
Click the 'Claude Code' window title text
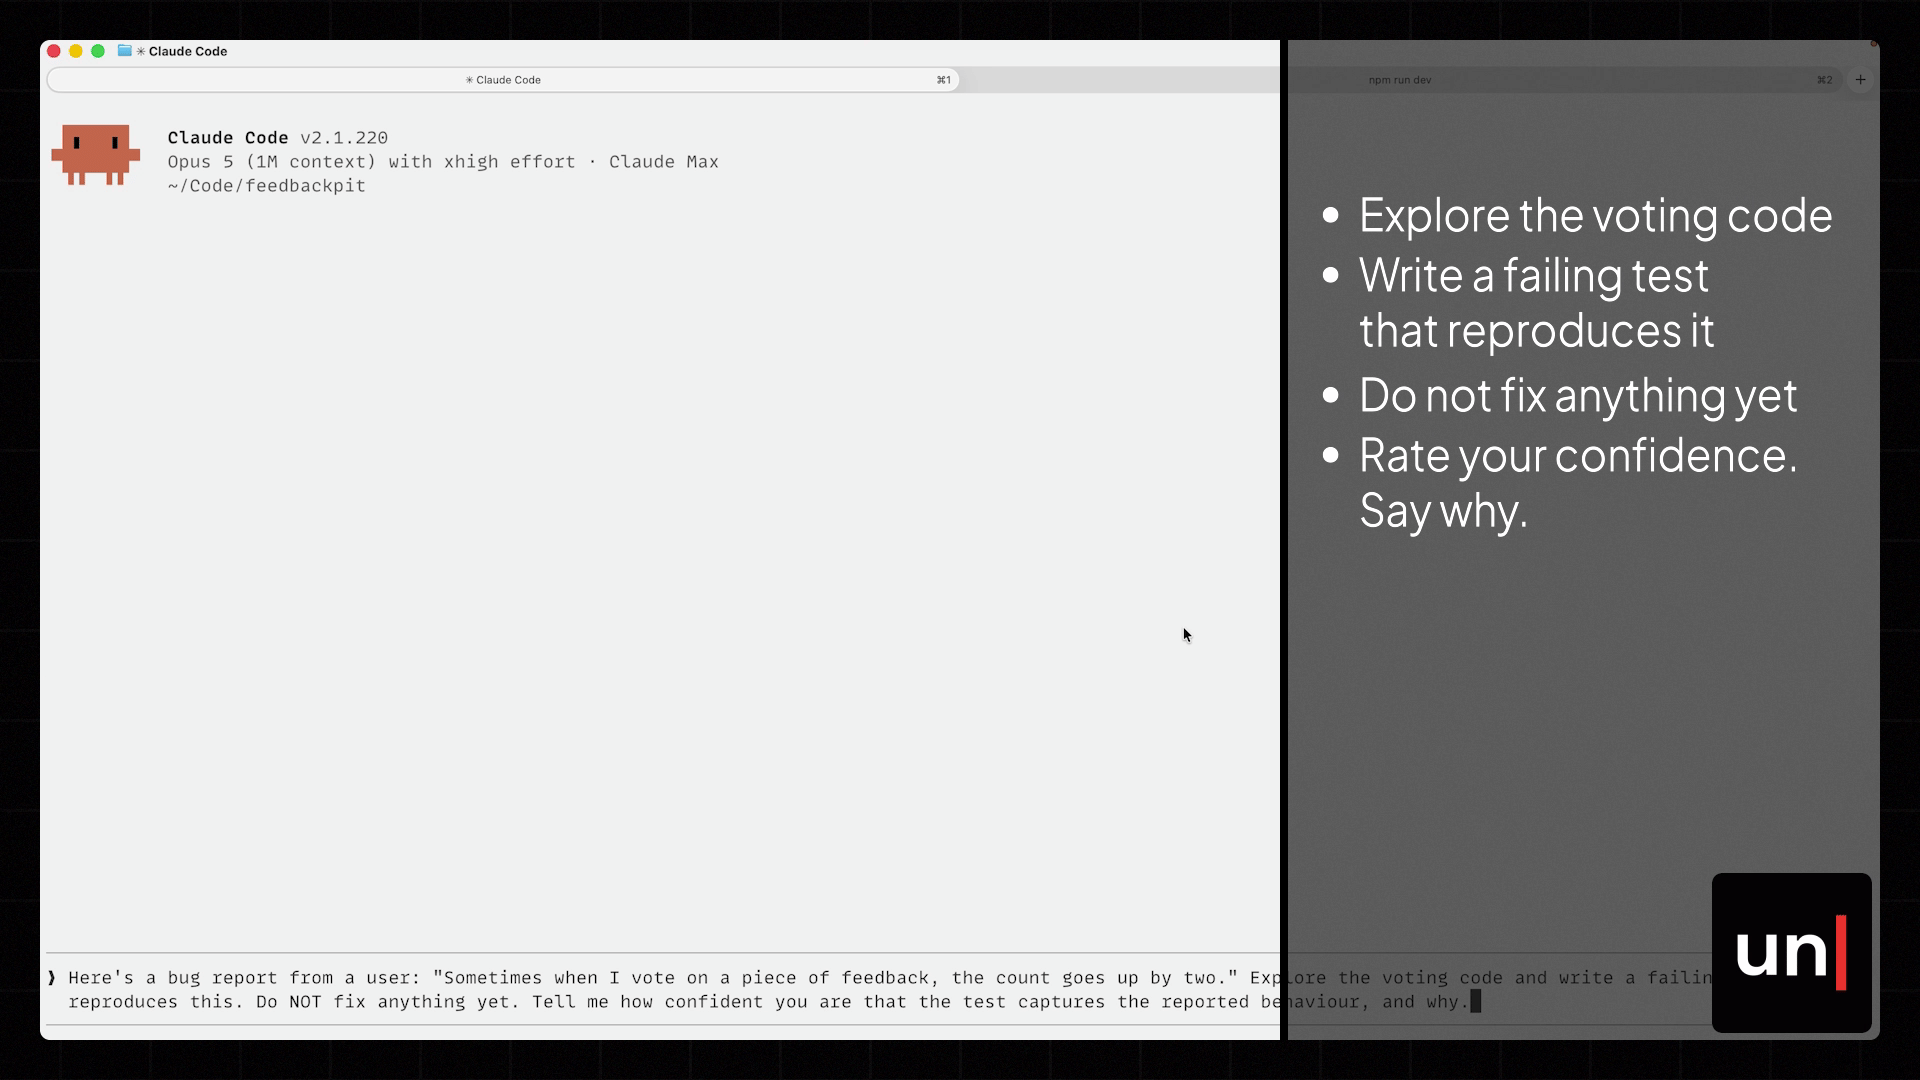coord(188,51)
